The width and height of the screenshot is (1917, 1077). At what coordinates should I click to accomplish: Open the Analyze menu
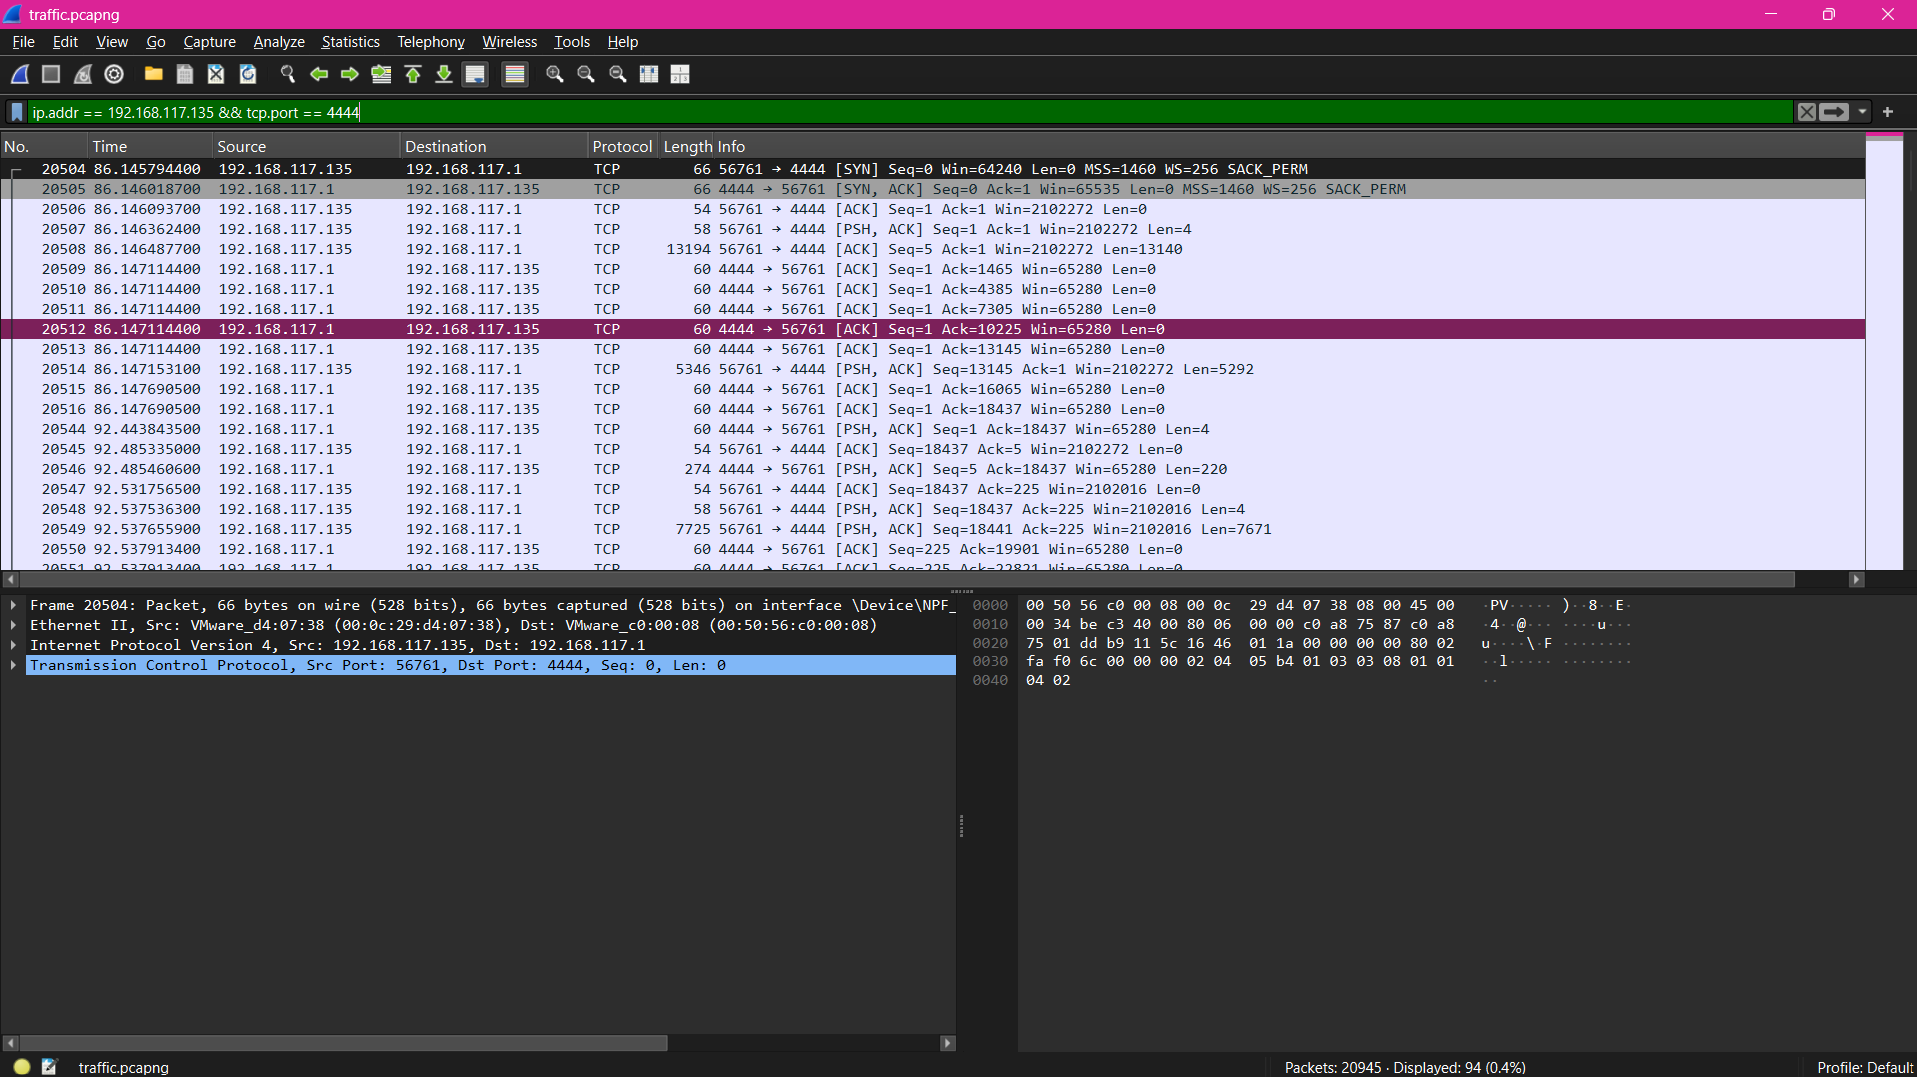click(x=279, y=42)
